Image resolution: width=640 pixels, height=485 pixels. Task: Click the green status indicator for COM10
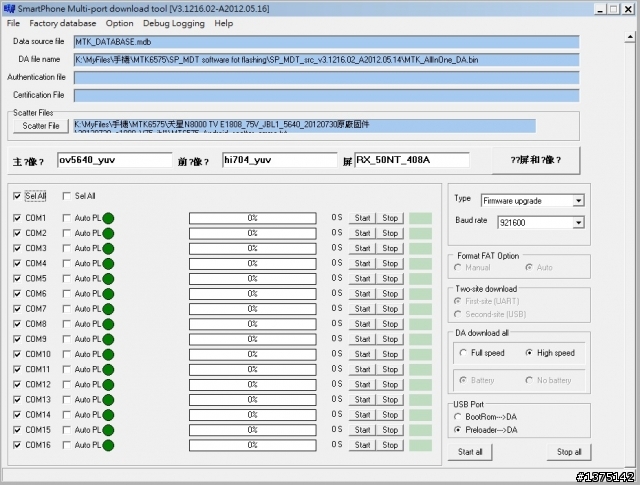click(108, 354)
